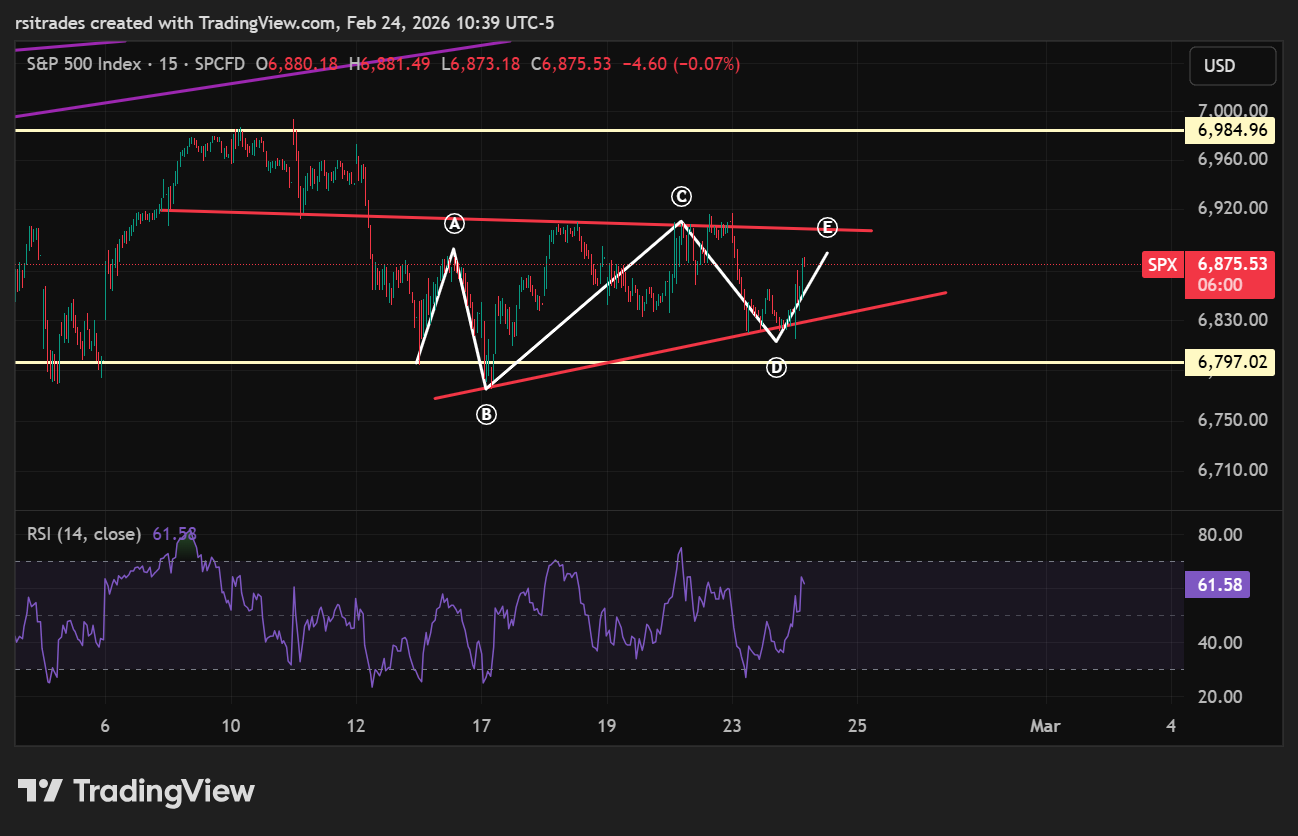Click the 6,750.00 price axis label
This screenshot has width=1298, height=836.
pyautogui.click(x=1232, y=420)
